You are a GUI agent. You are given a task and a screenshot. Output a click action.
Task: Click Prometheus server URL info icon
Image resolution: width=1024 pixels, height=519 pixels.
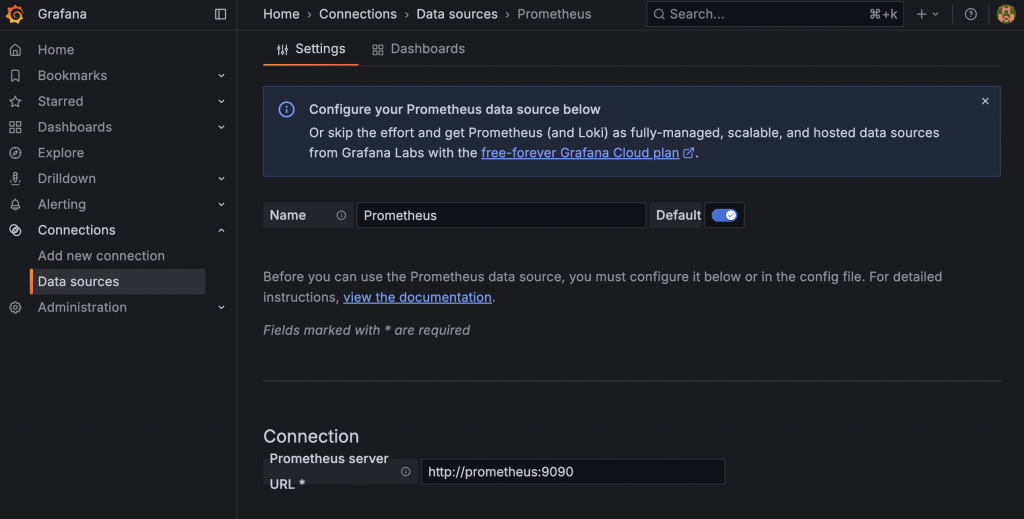pos(406,472)
